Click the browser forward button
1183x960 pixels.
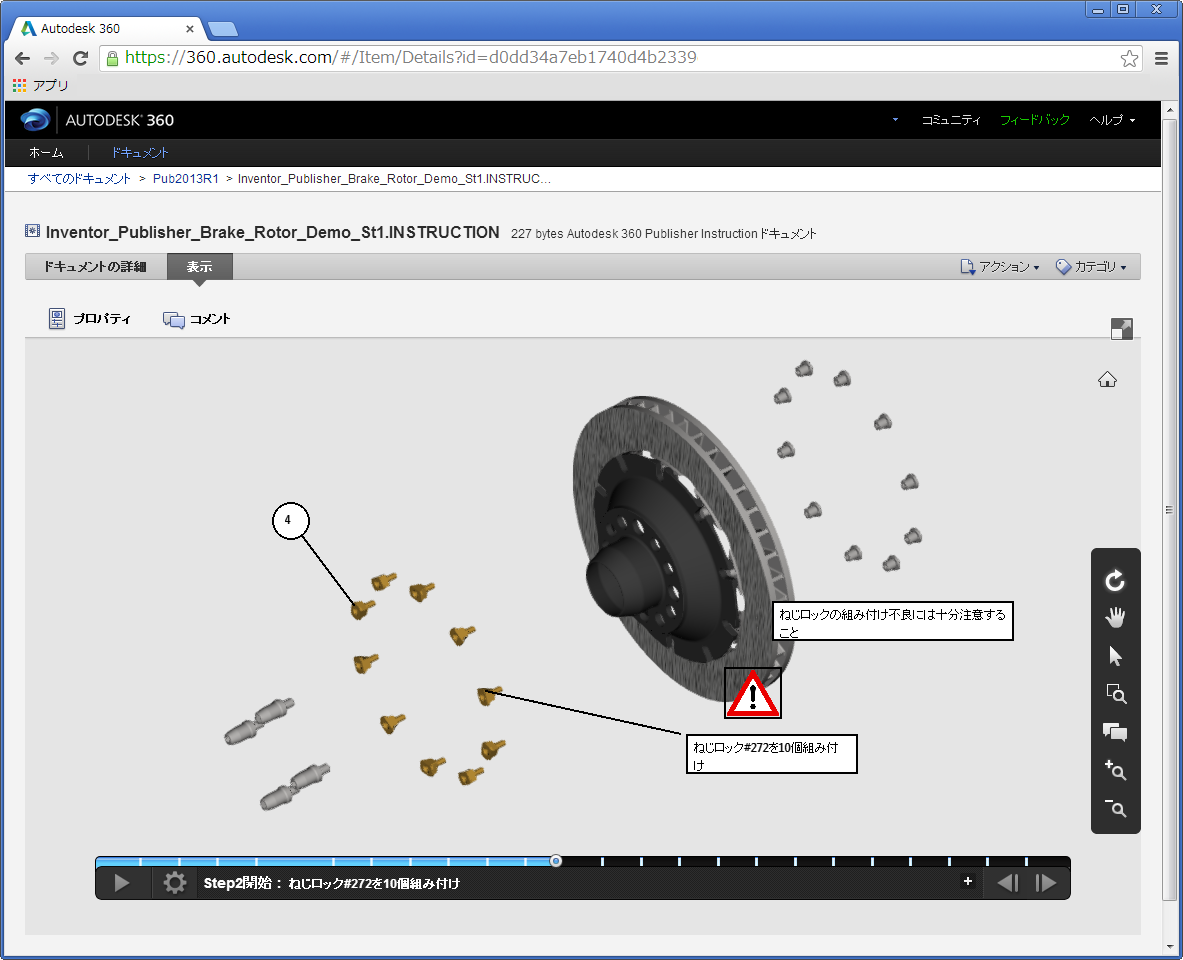51,58
